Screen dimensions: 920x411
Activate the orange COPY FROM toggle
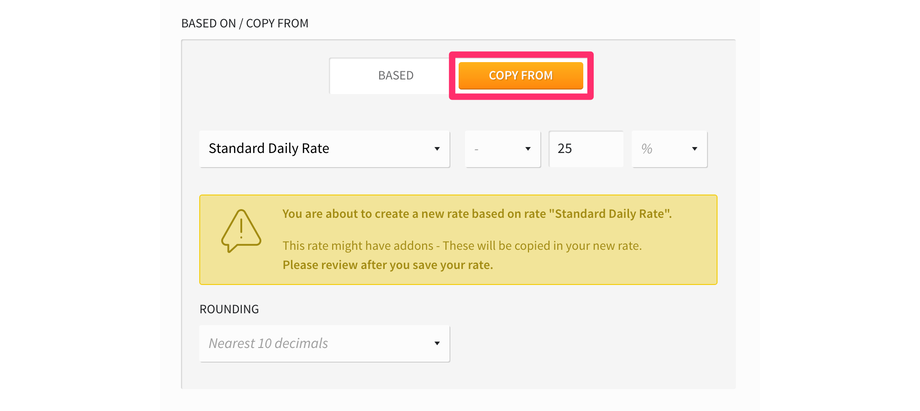(x=520, y=76)
